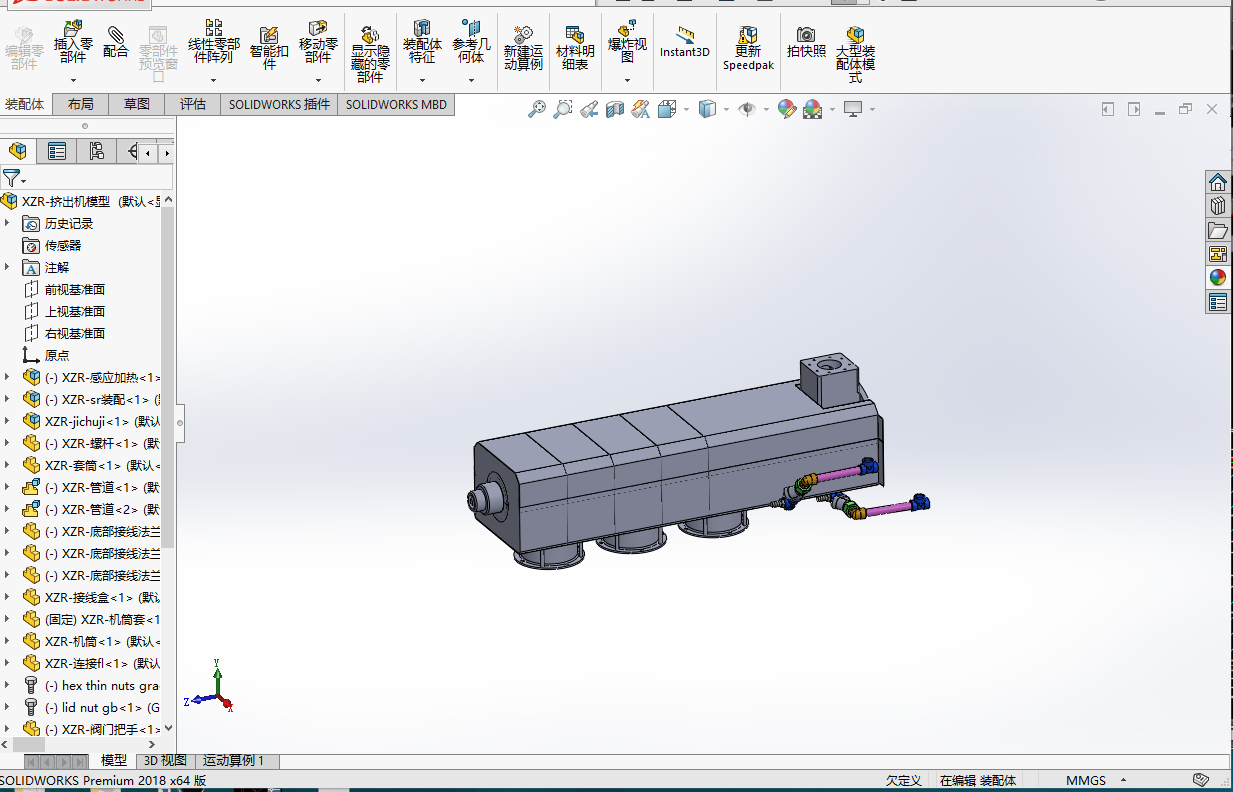Open the SOLIDWORKS 插件 tab
This screenshot has height=792, width=1233.
click(279, 104)
